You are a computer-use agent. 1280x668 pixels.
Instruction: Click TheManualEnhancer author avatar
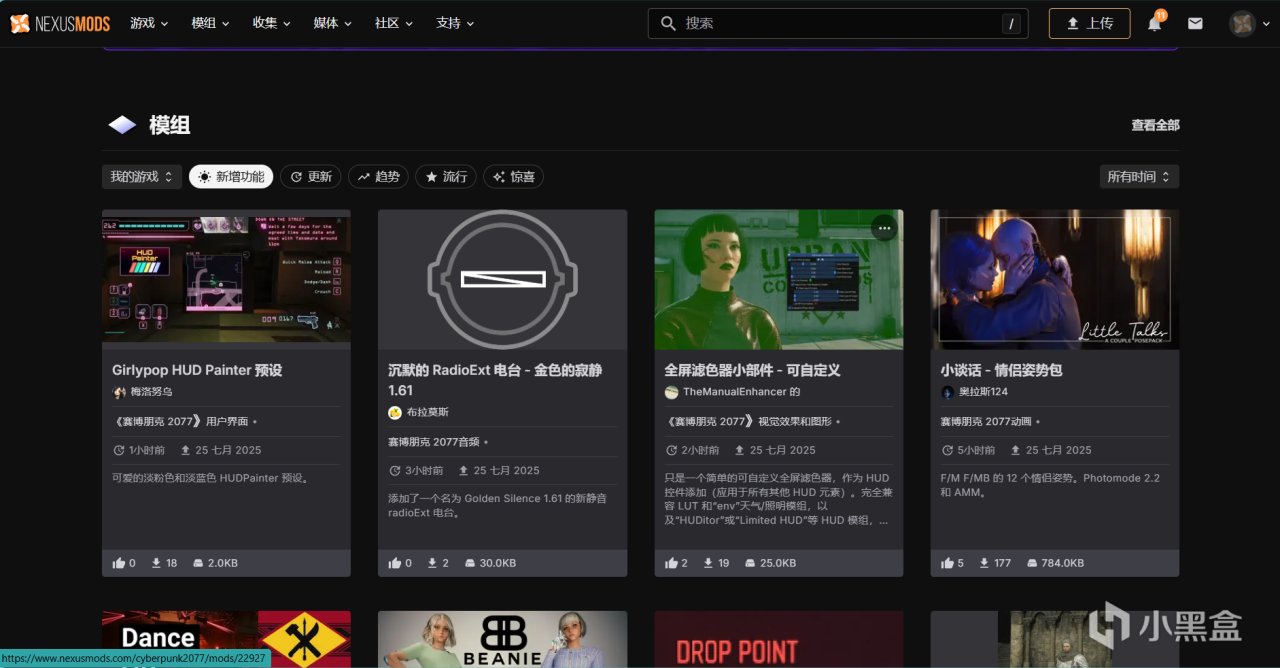click(x=671, y=393)
